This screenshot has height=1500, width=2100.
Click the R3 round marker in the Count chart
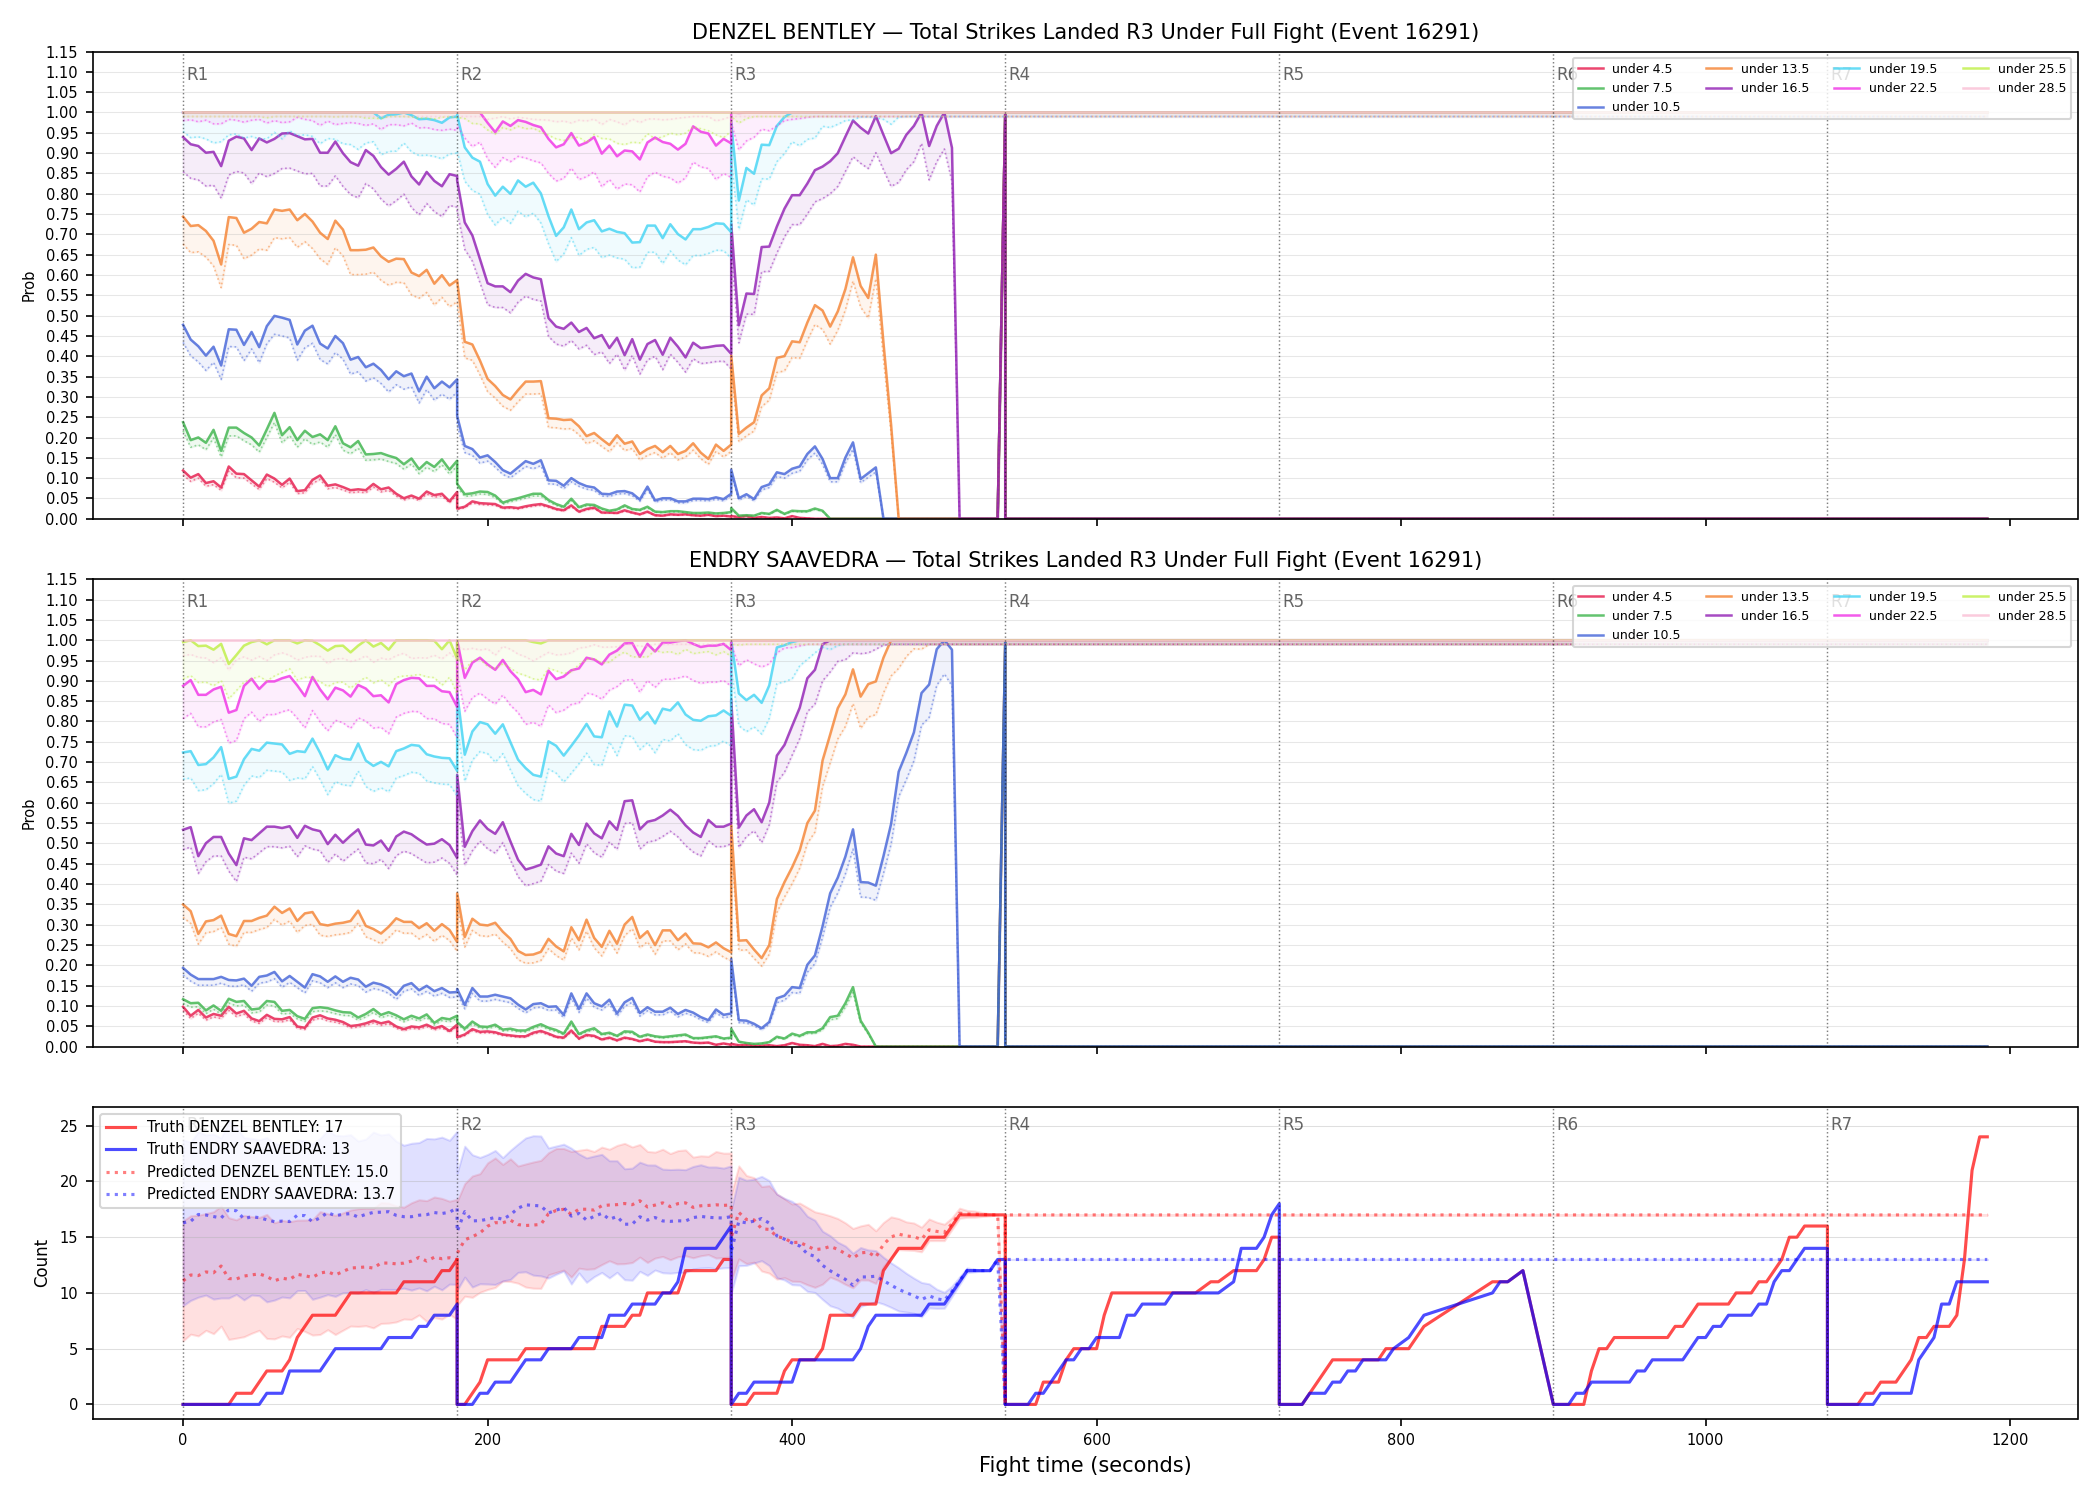(745, 1124)
